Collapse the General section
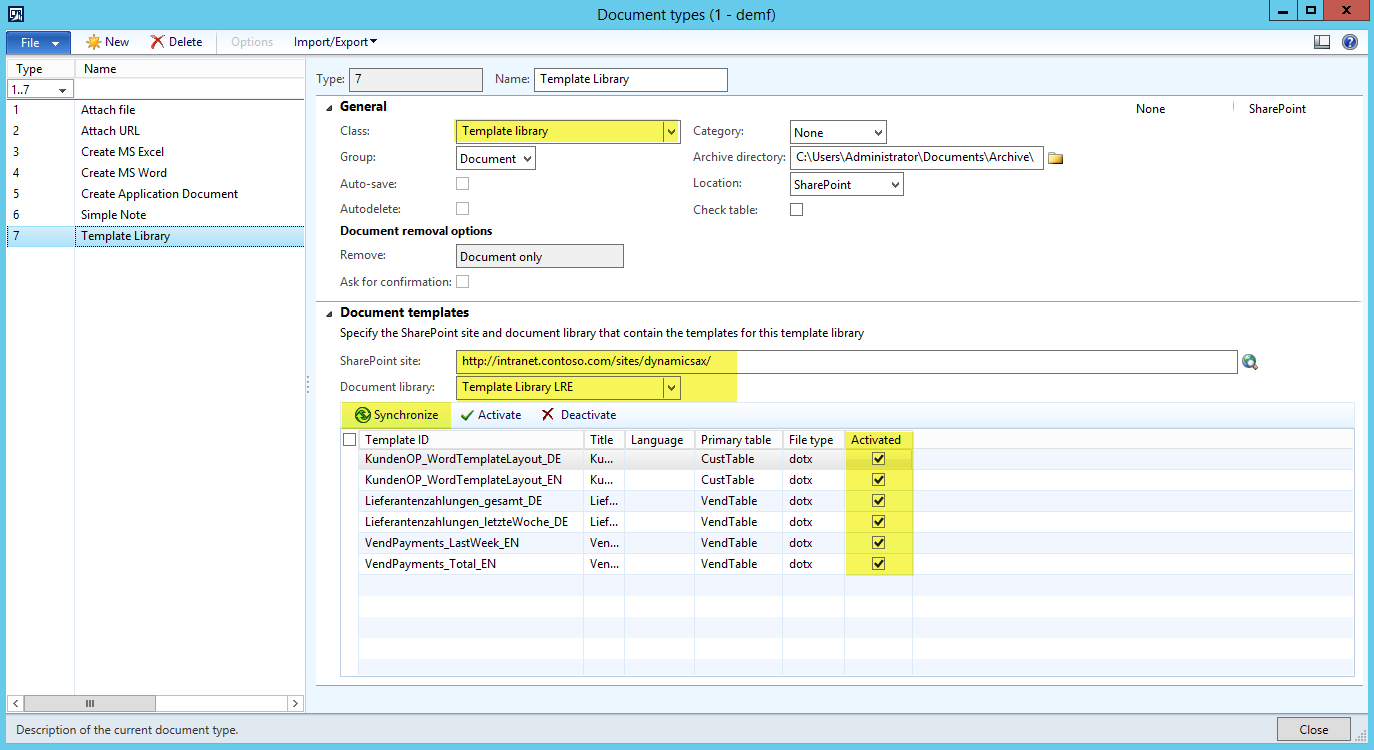1374x750 pixels. point(329,107)
